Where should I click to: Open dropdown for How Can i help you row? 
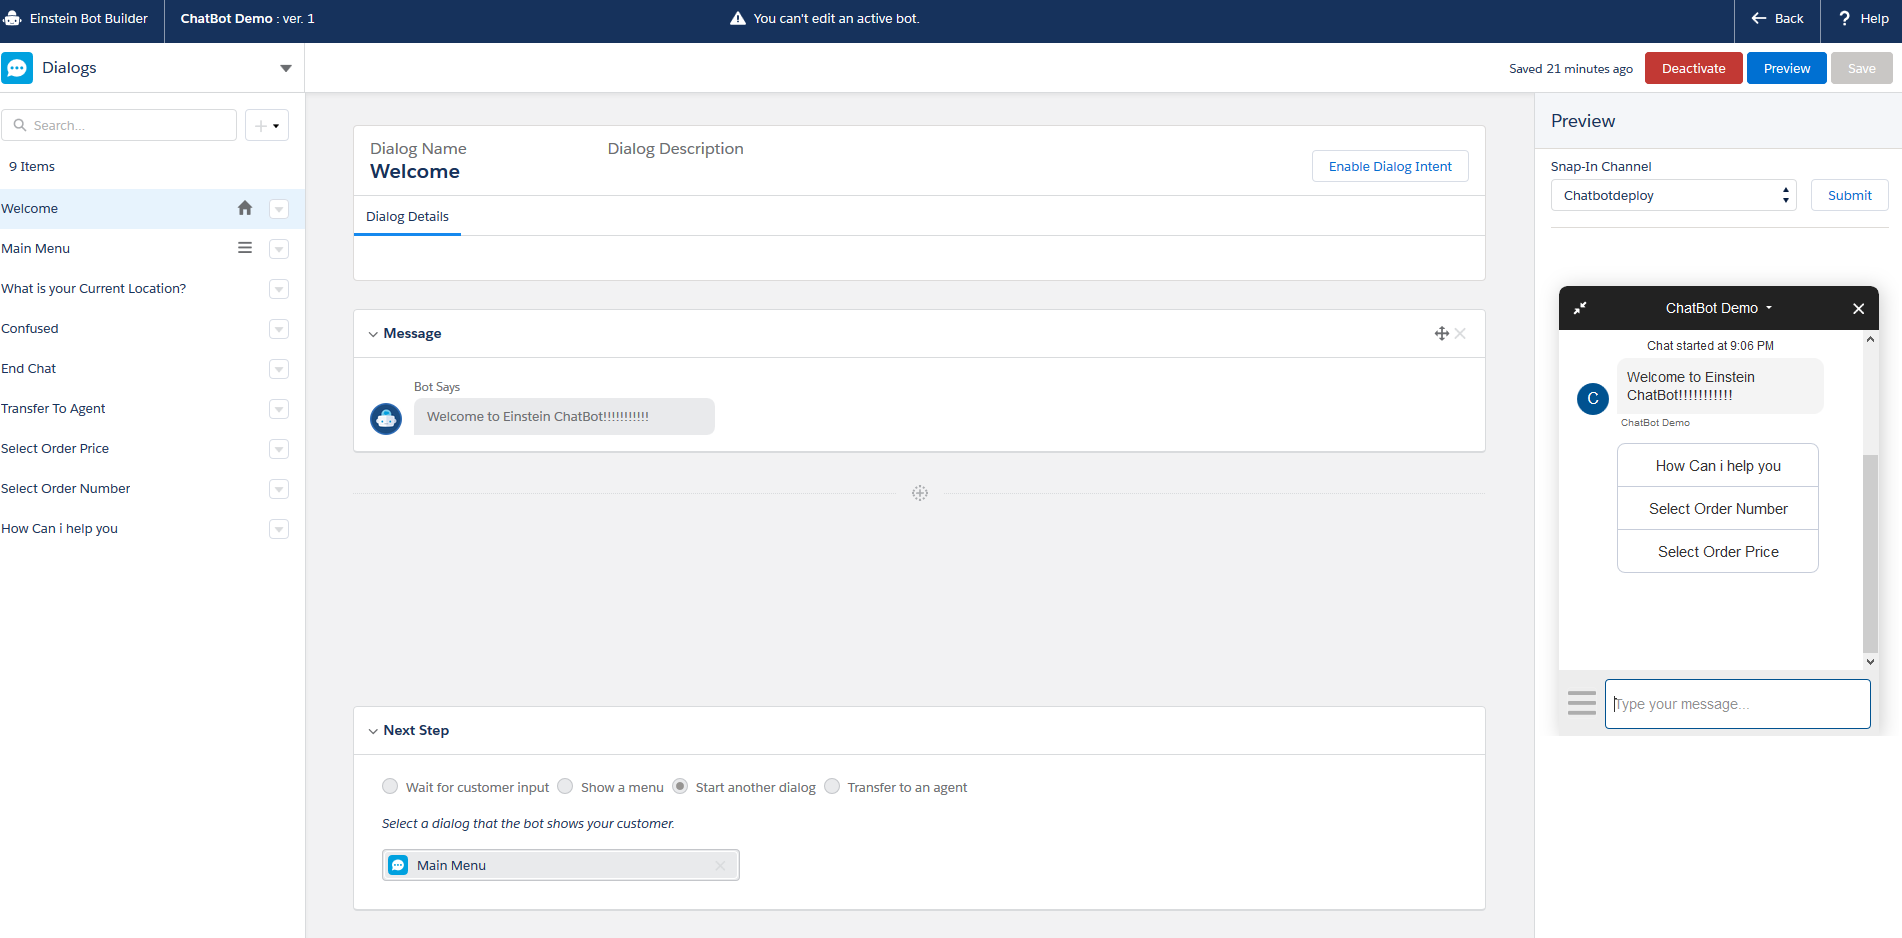[279, 529]
